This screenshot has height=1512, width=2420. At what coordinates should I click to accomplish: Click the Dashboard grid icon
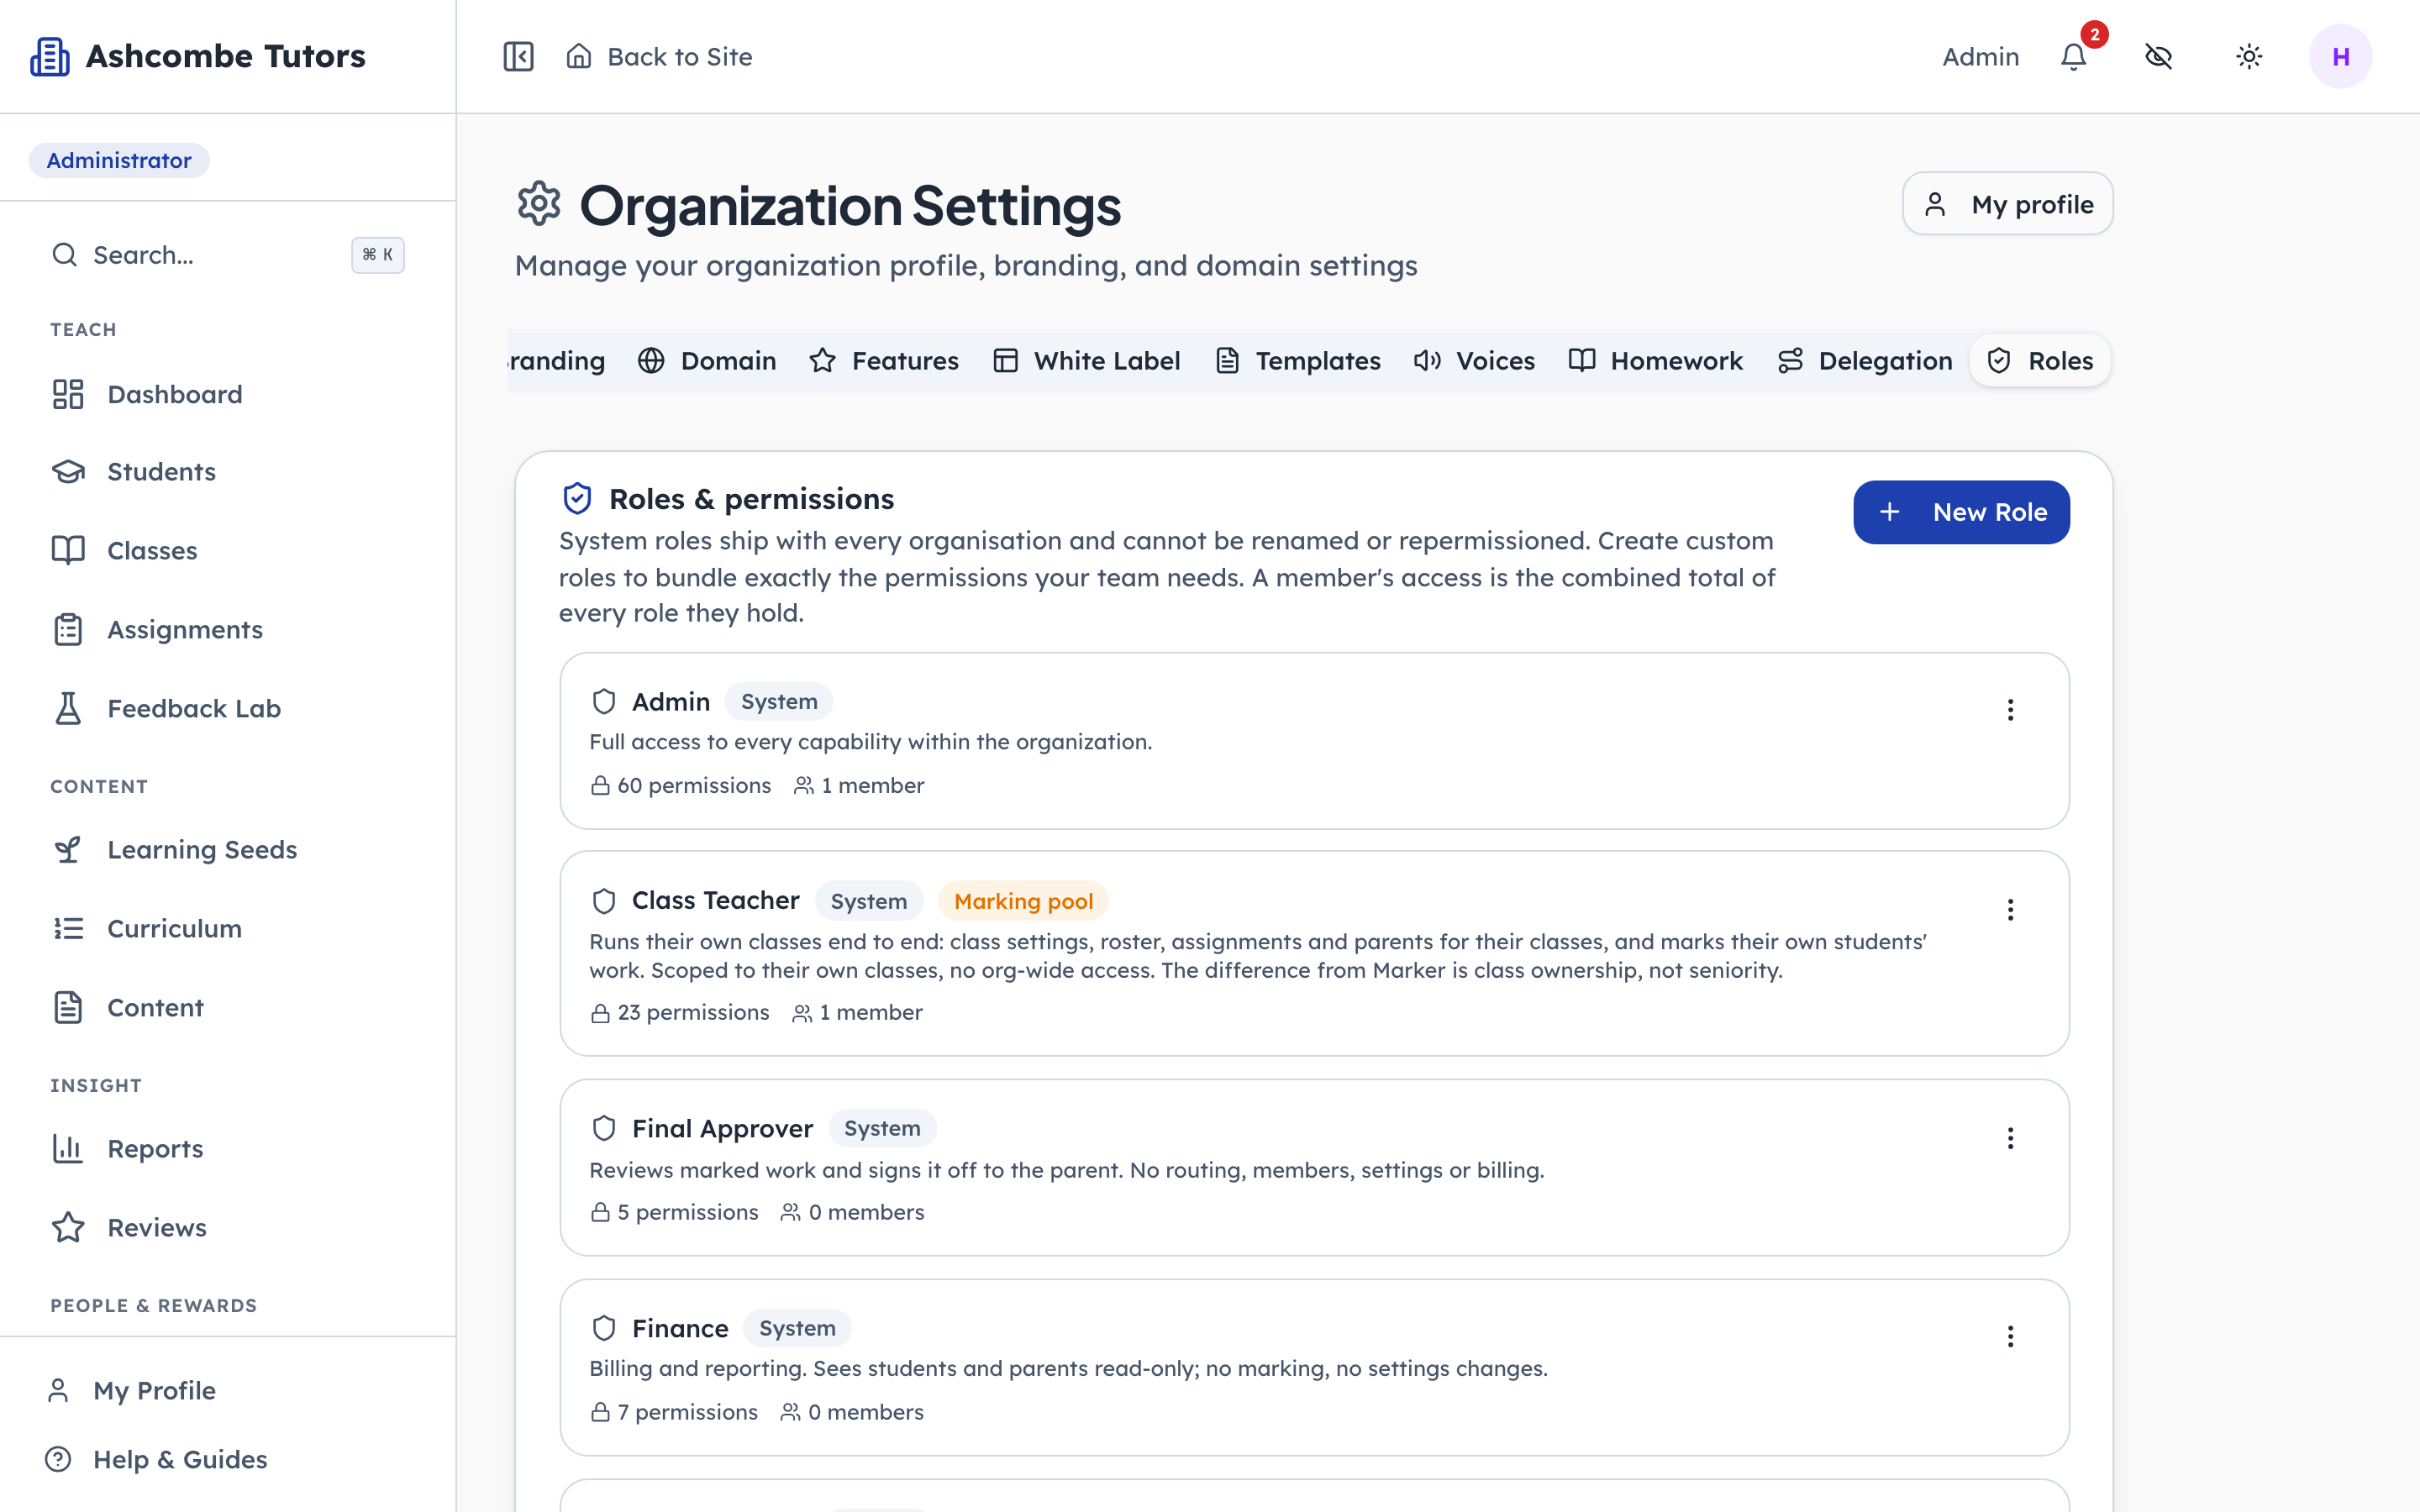68,394
